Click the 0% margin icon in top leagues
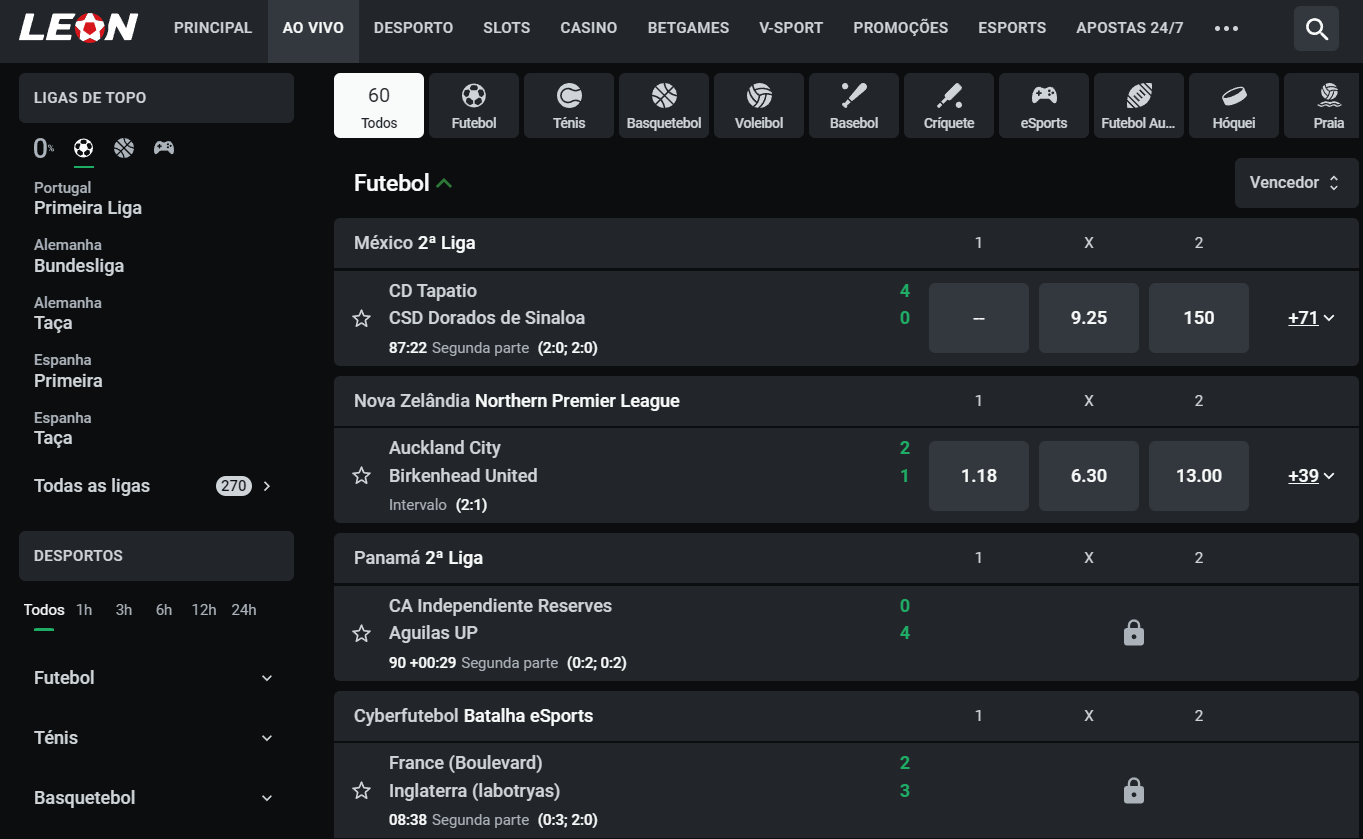The height and width of the screenshot is (839, 1363). (44, 149)
